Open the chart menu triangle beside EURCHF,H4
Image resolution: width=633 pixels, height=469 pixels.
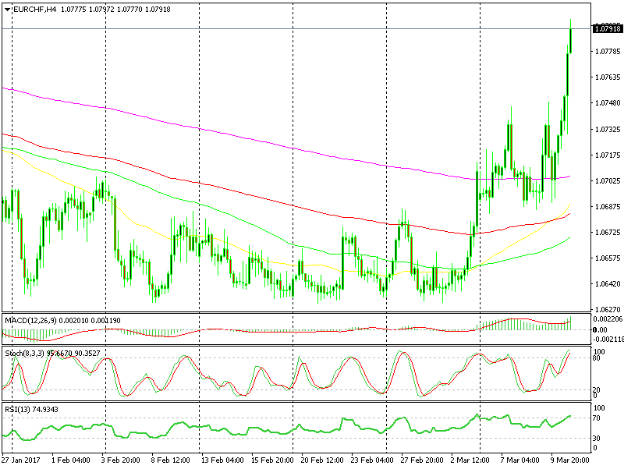point(8,9)
